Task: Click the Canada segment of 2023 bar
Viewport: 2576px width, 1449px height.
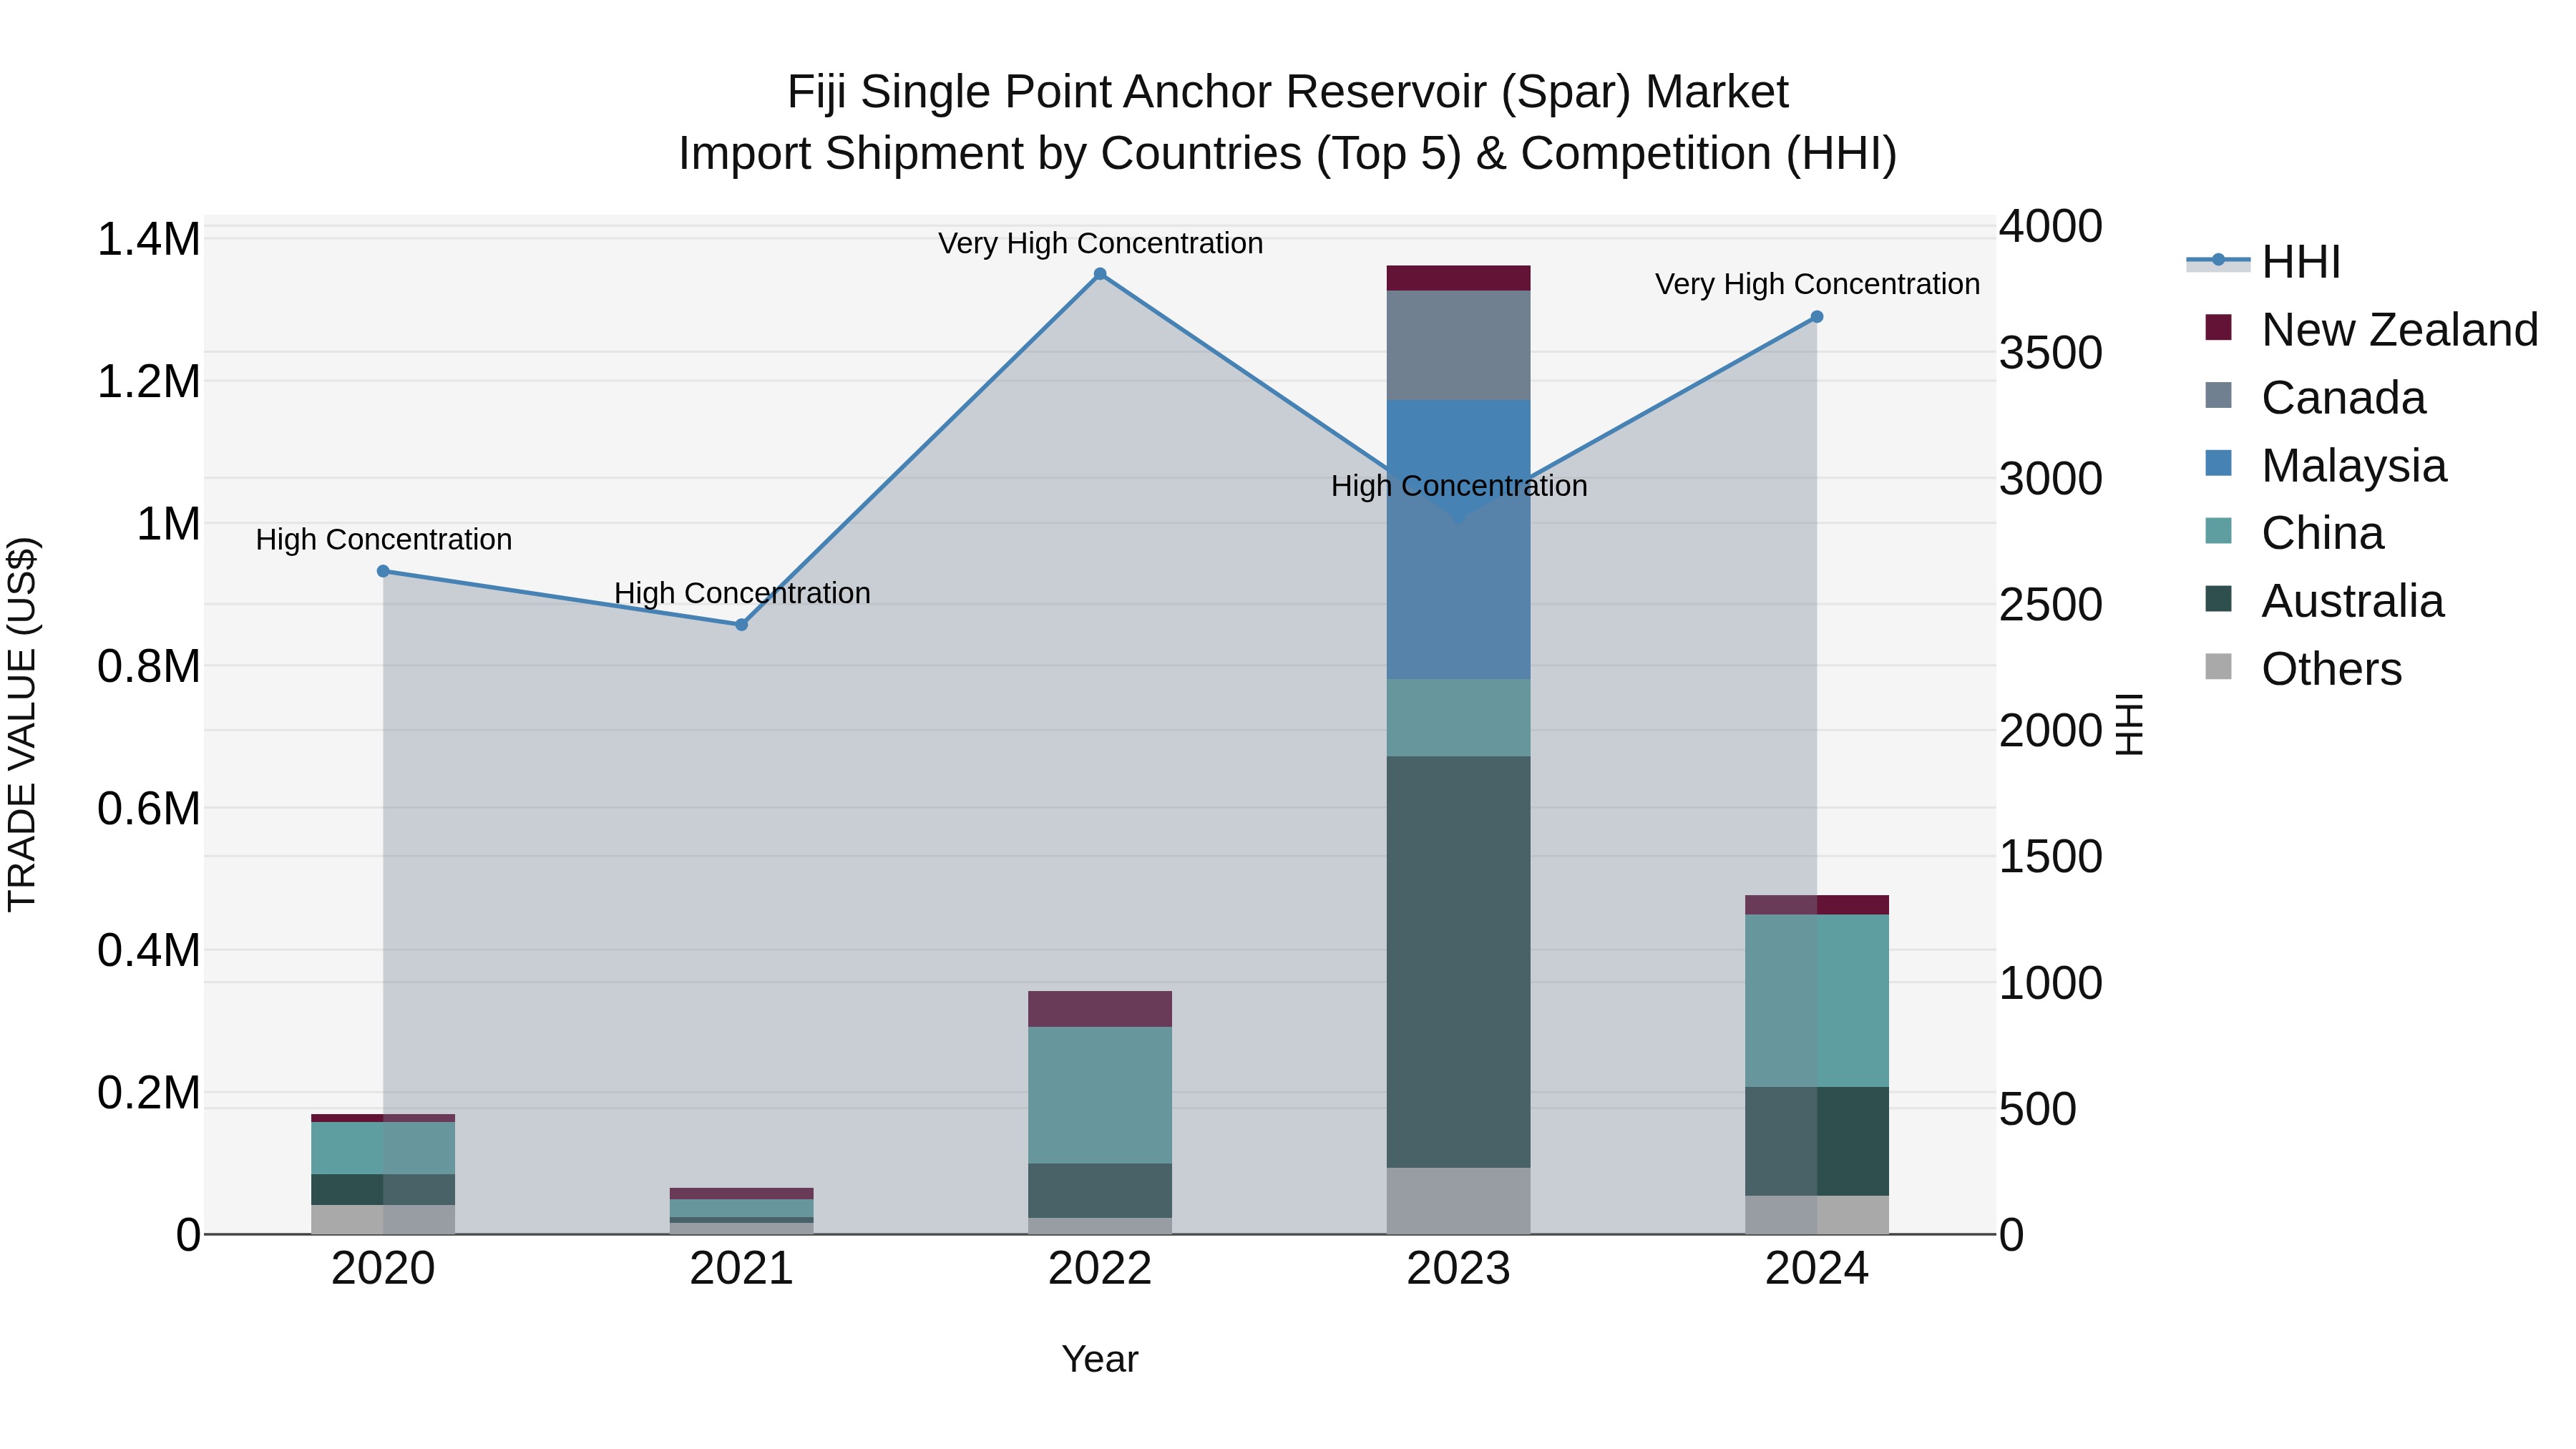Action: point(1458,346)
